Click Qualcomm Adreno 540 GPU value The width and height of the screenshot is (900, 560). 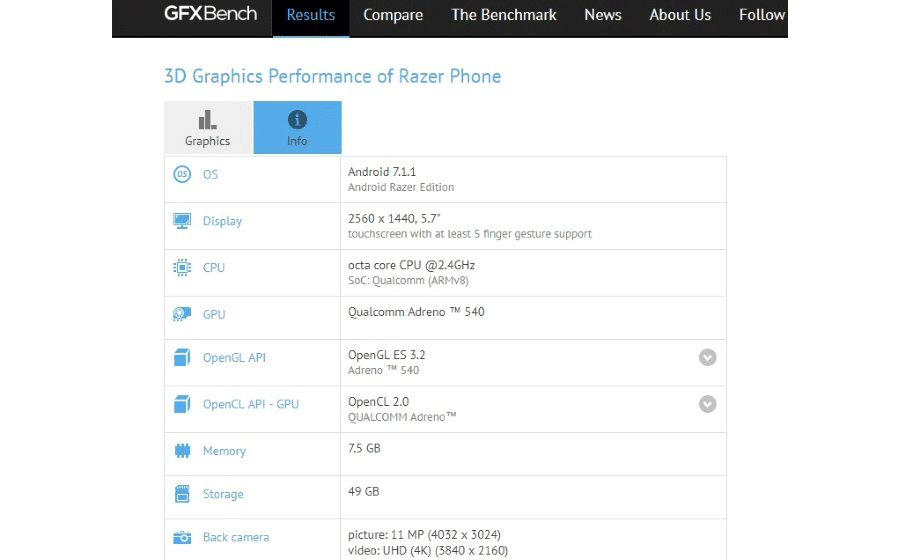pyautogui.click(x=416, y=312)
